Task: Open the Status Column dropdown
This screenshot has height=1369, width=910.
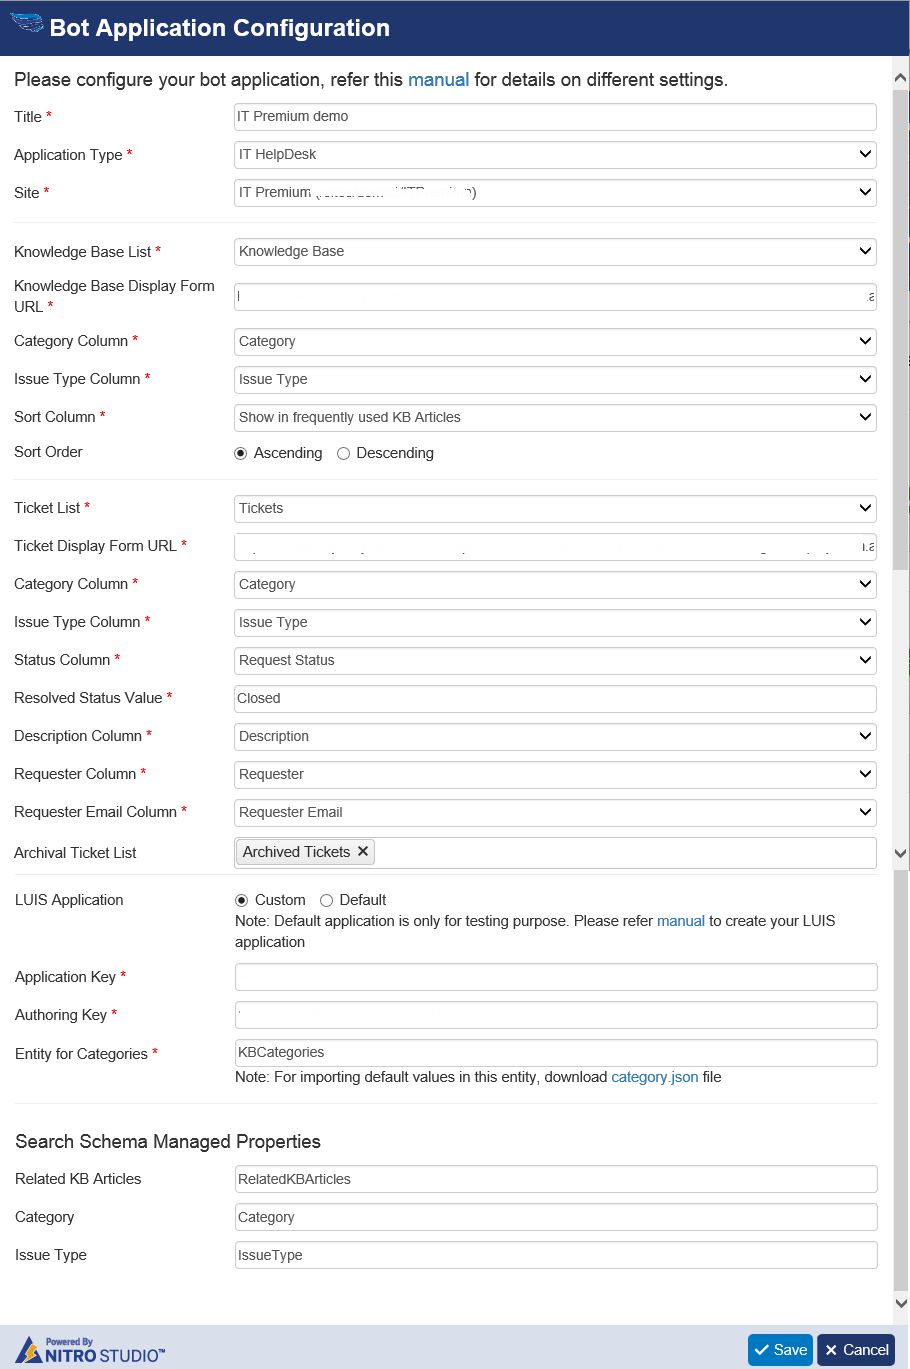Action: coord(555,660)
